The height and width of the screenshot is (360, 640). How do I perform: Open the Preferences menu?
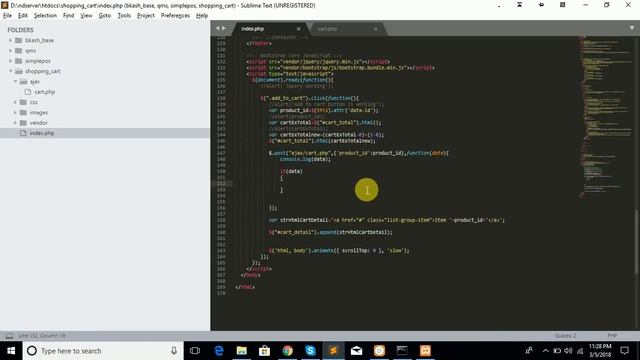[x=175, y=16]
